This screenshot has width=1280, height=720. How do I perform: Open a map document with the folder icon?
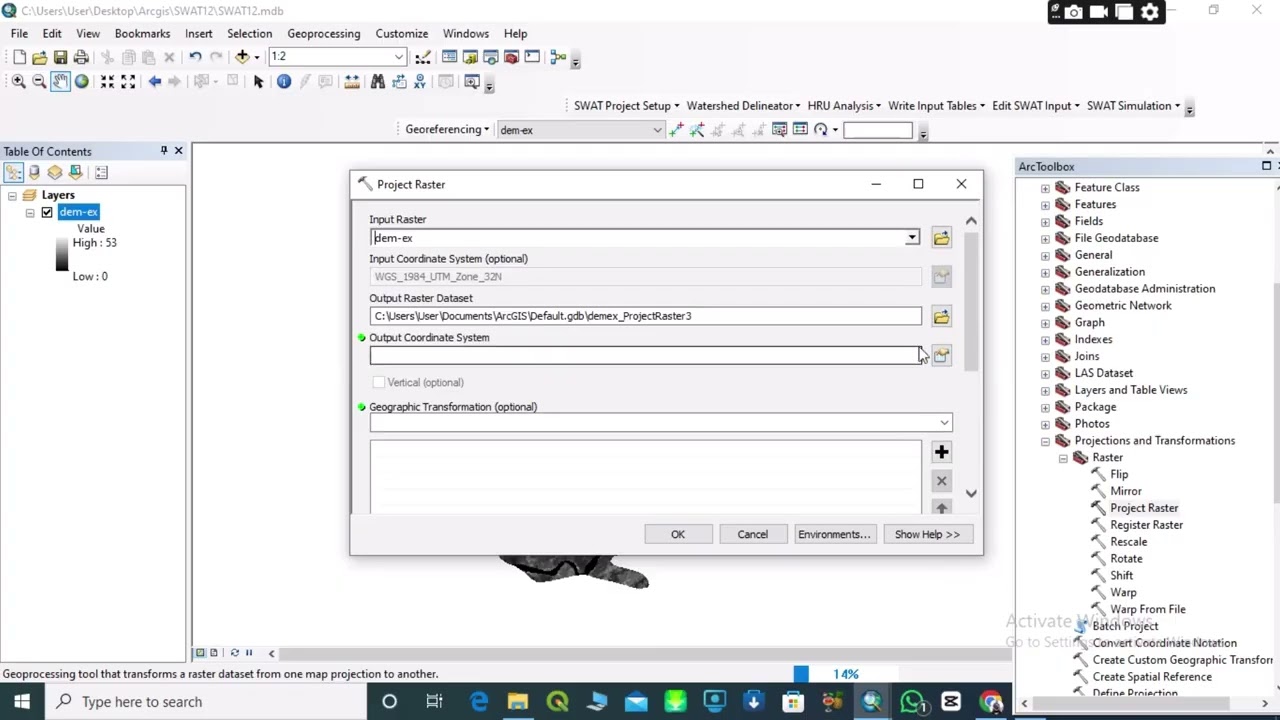click(x=40, y=57)
